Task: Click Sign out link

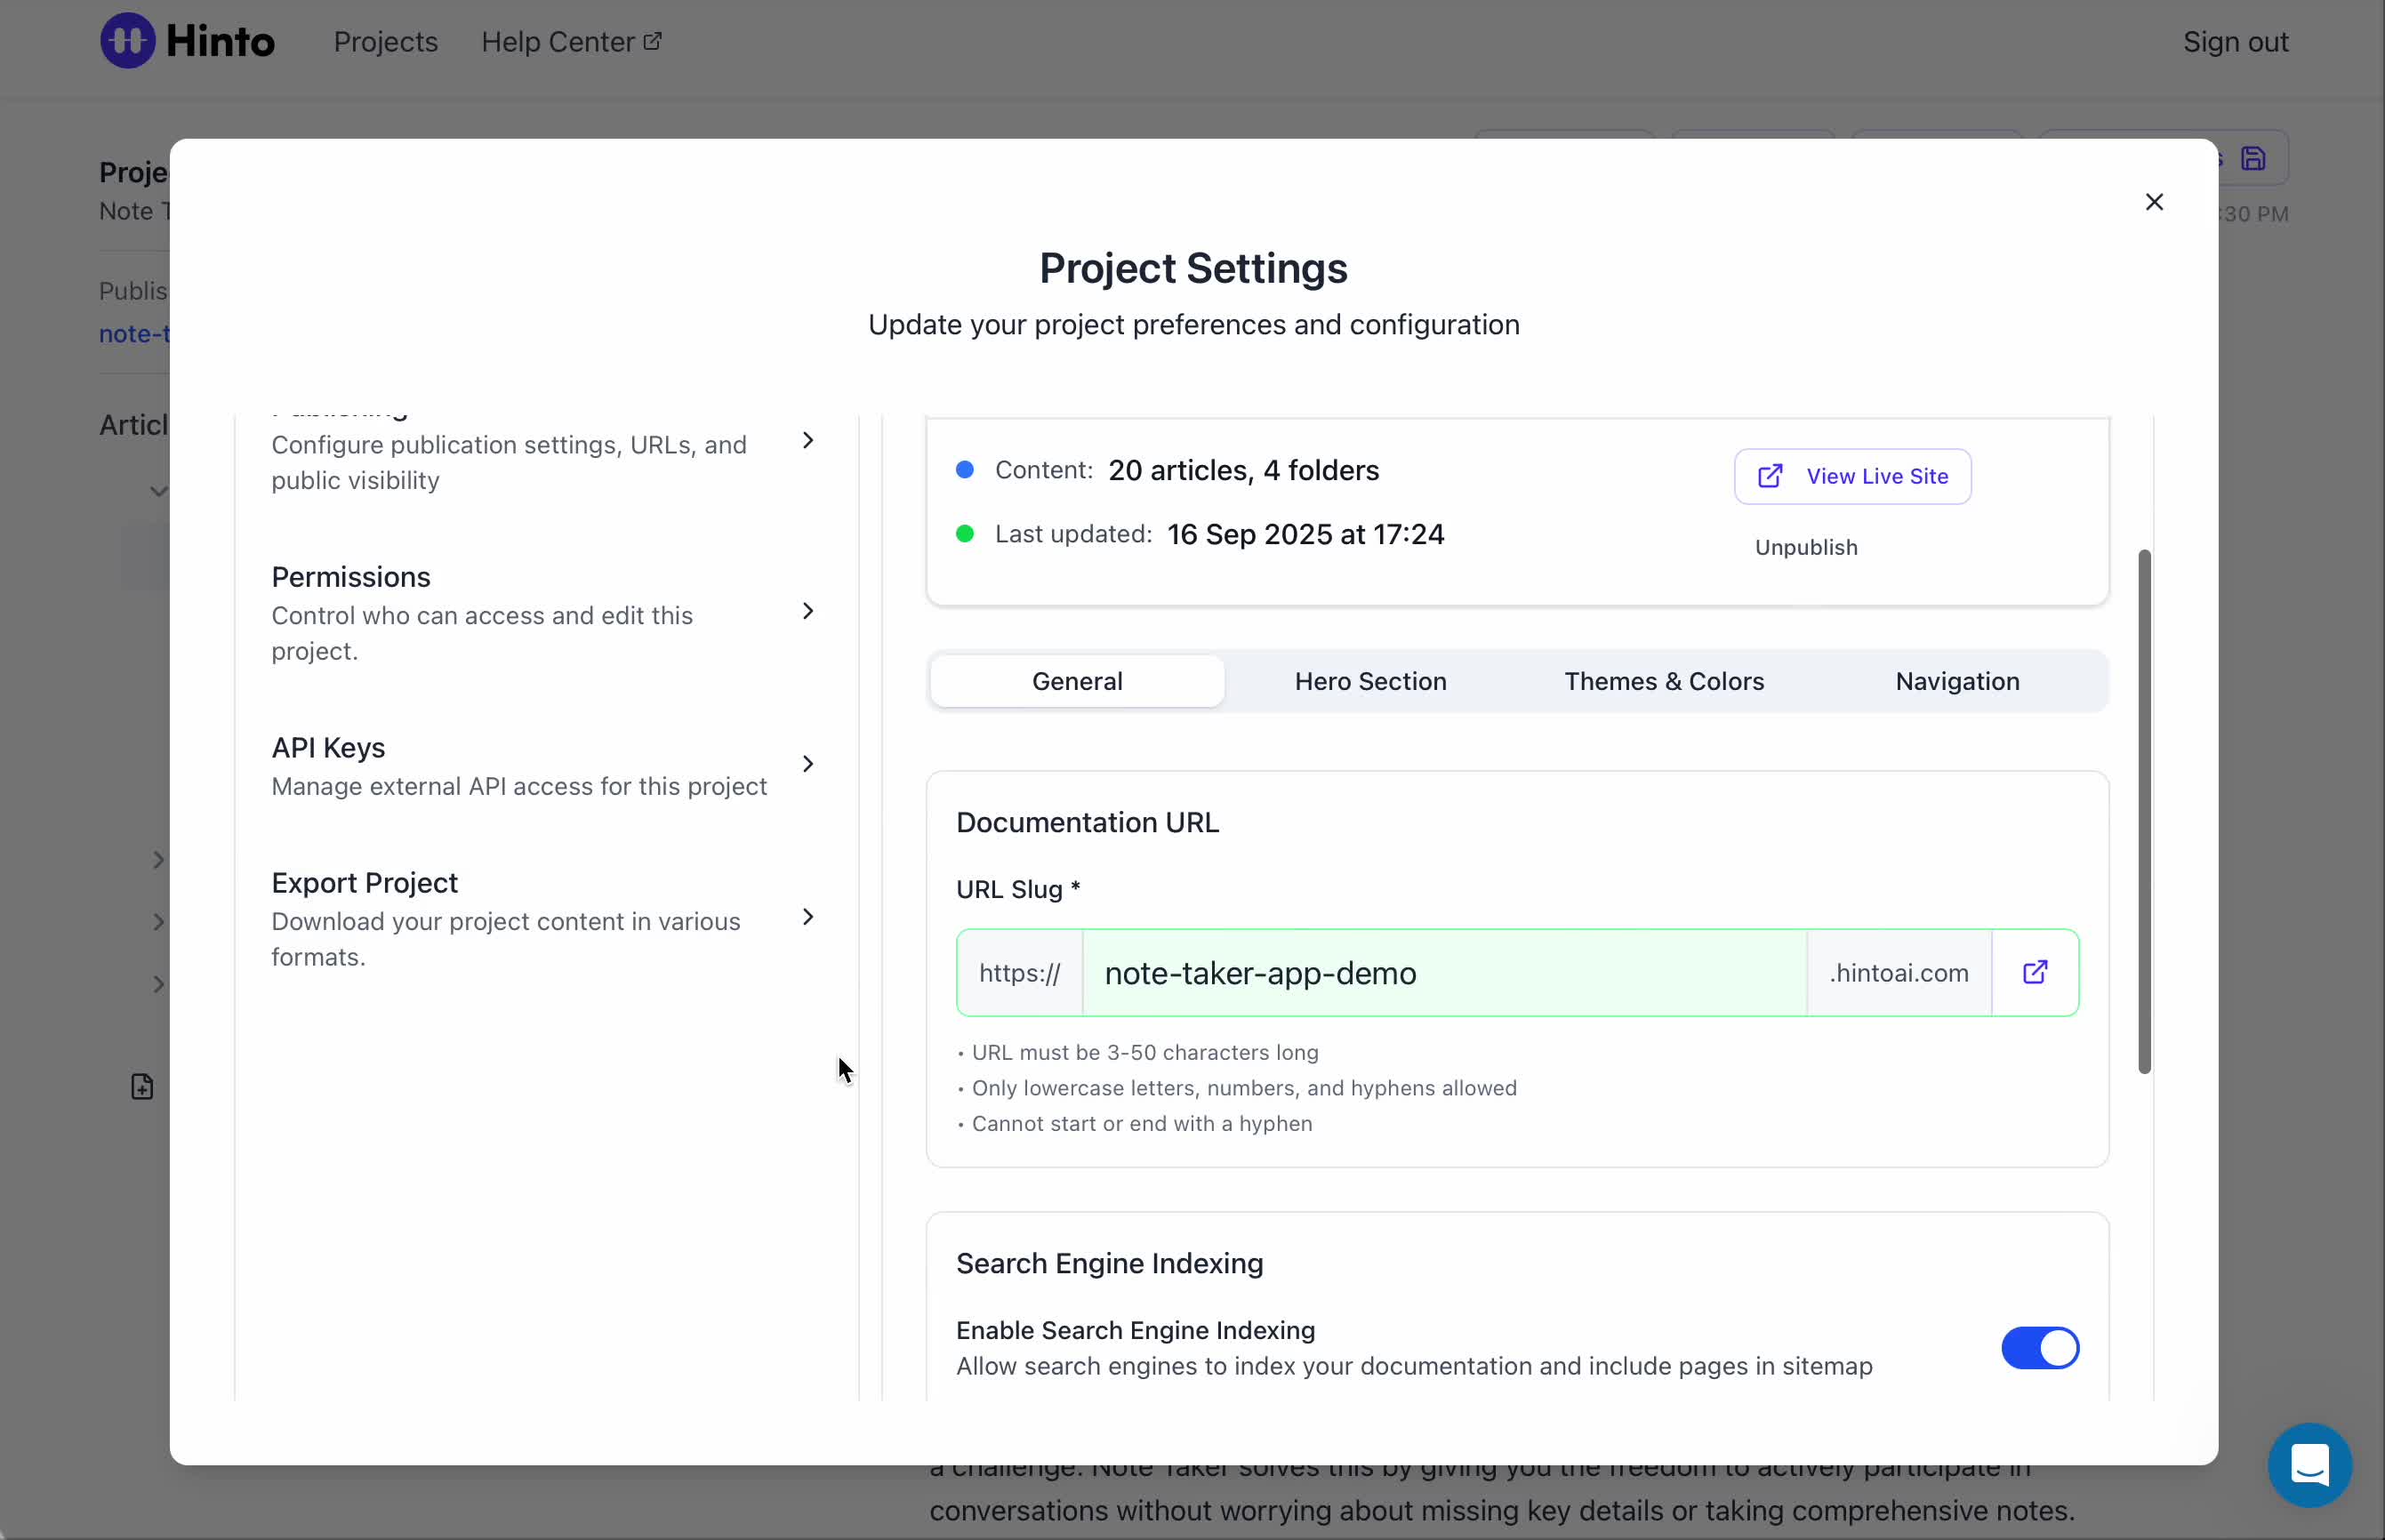Action: point(2234,42)
